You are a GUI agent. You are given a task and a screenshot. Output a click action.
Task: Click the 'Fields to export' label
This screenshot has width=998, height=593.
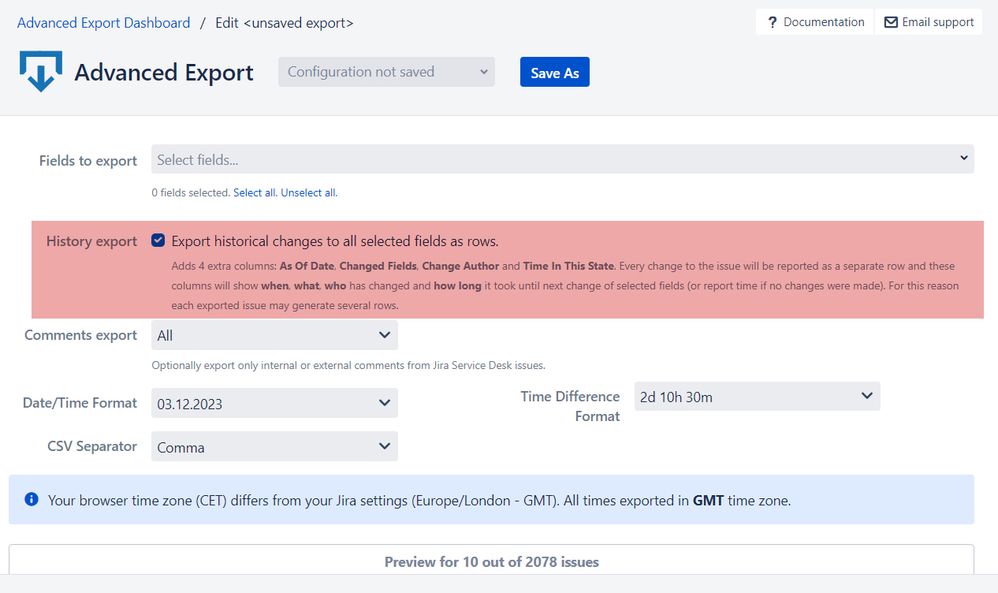(x=88, y=160)
